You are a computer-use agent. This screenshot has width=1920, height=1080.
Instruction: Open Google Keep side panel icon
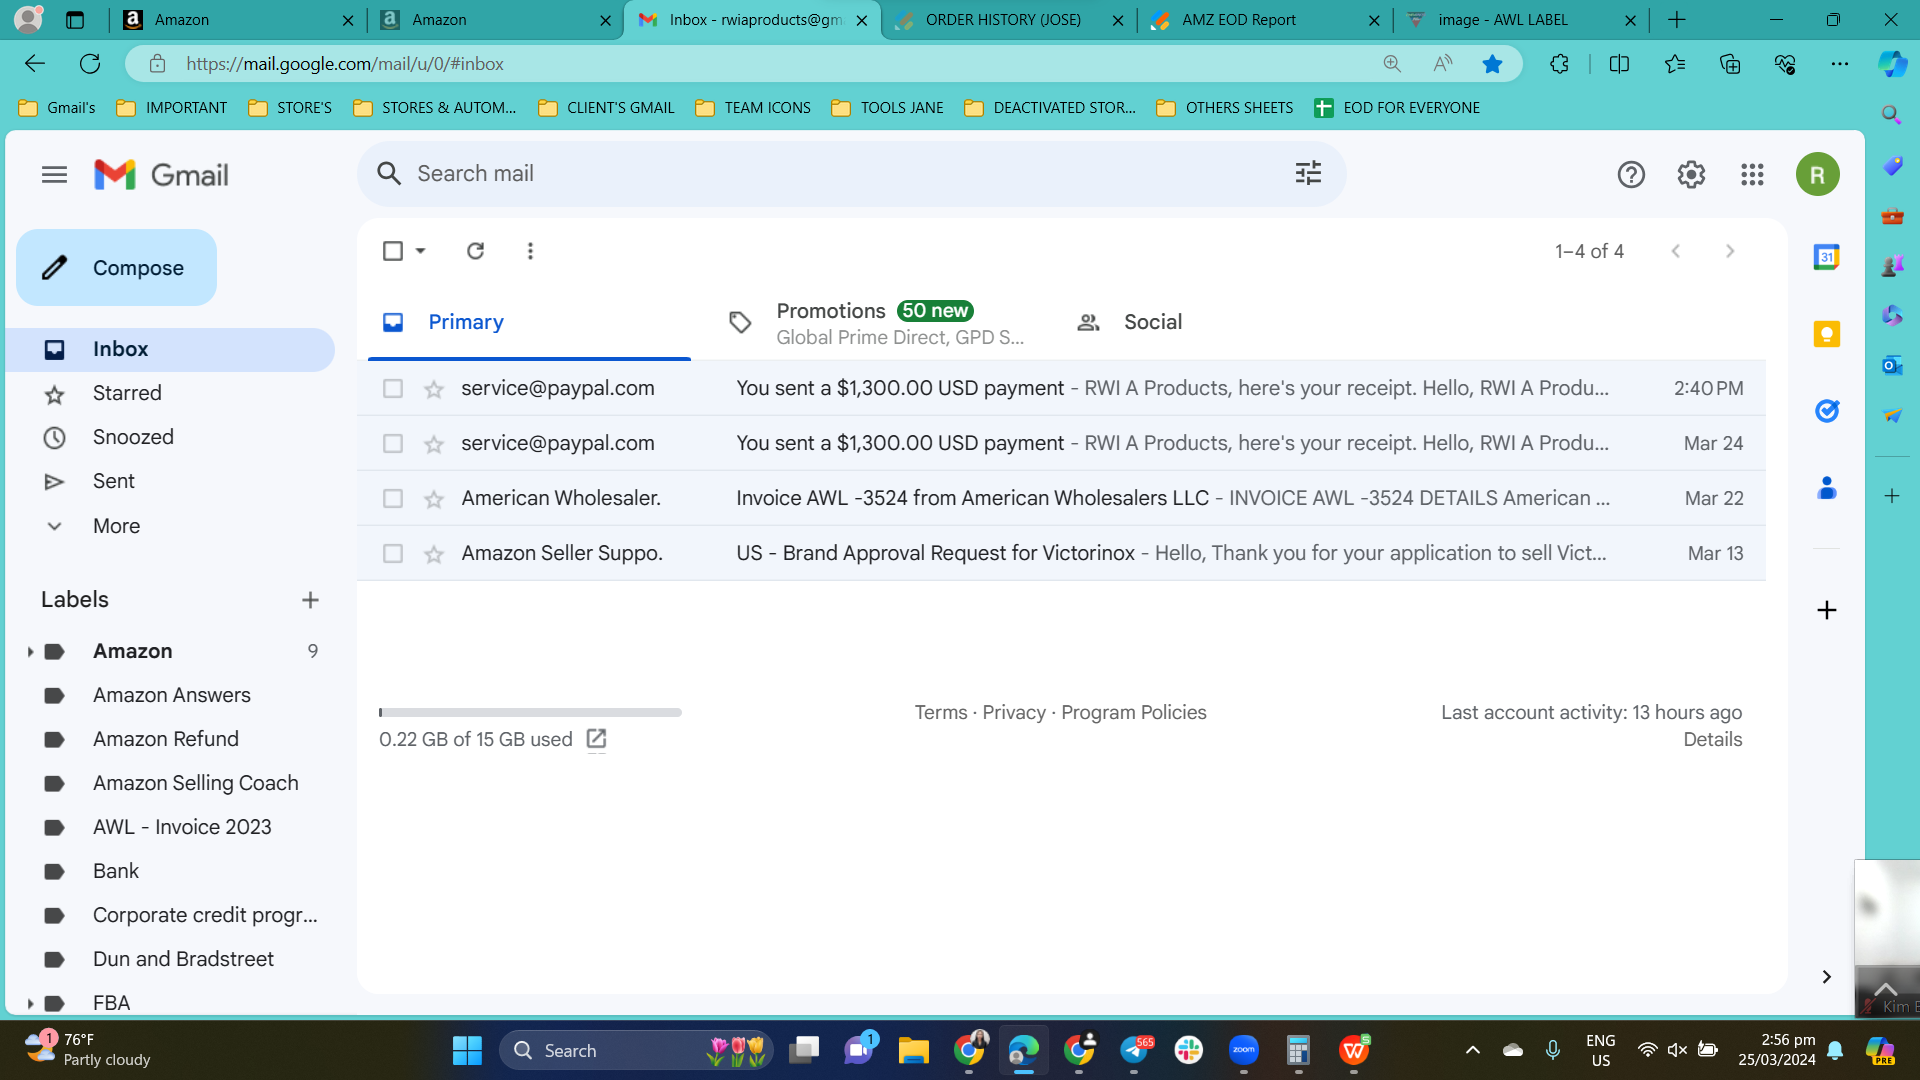pos(1827,334)
